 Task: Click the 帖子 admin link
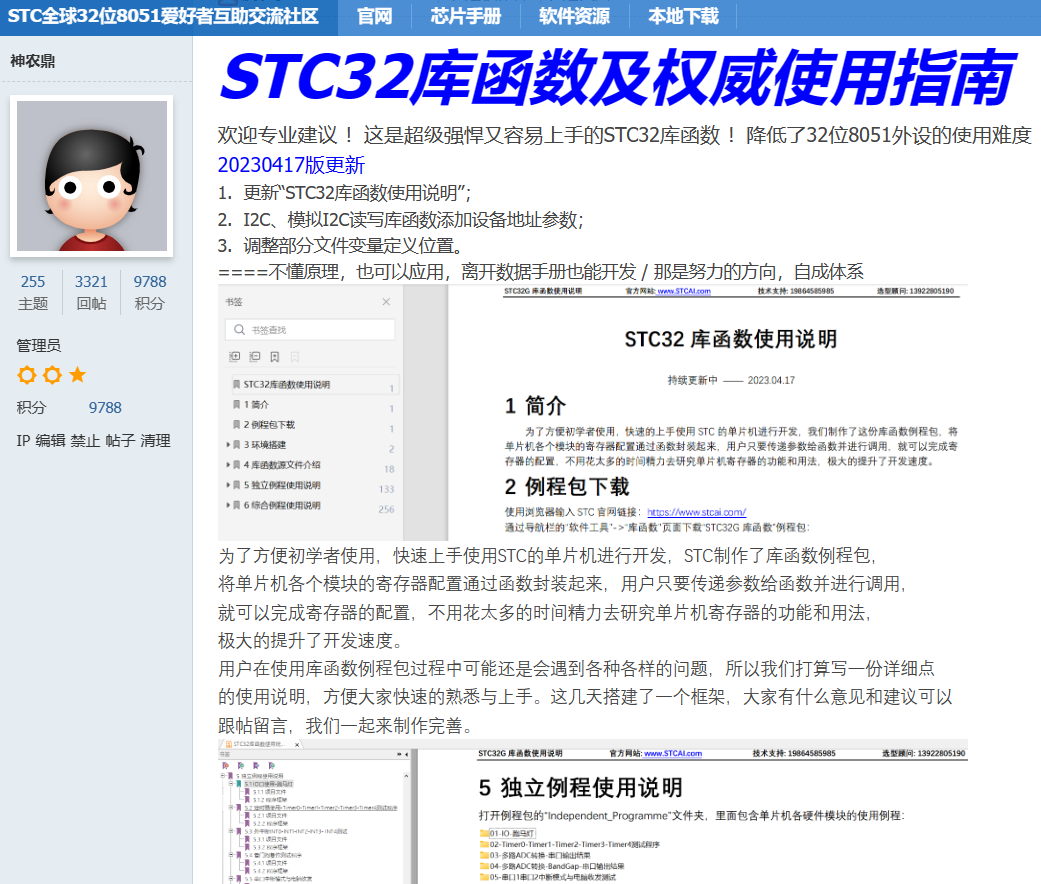click(121, 441)
